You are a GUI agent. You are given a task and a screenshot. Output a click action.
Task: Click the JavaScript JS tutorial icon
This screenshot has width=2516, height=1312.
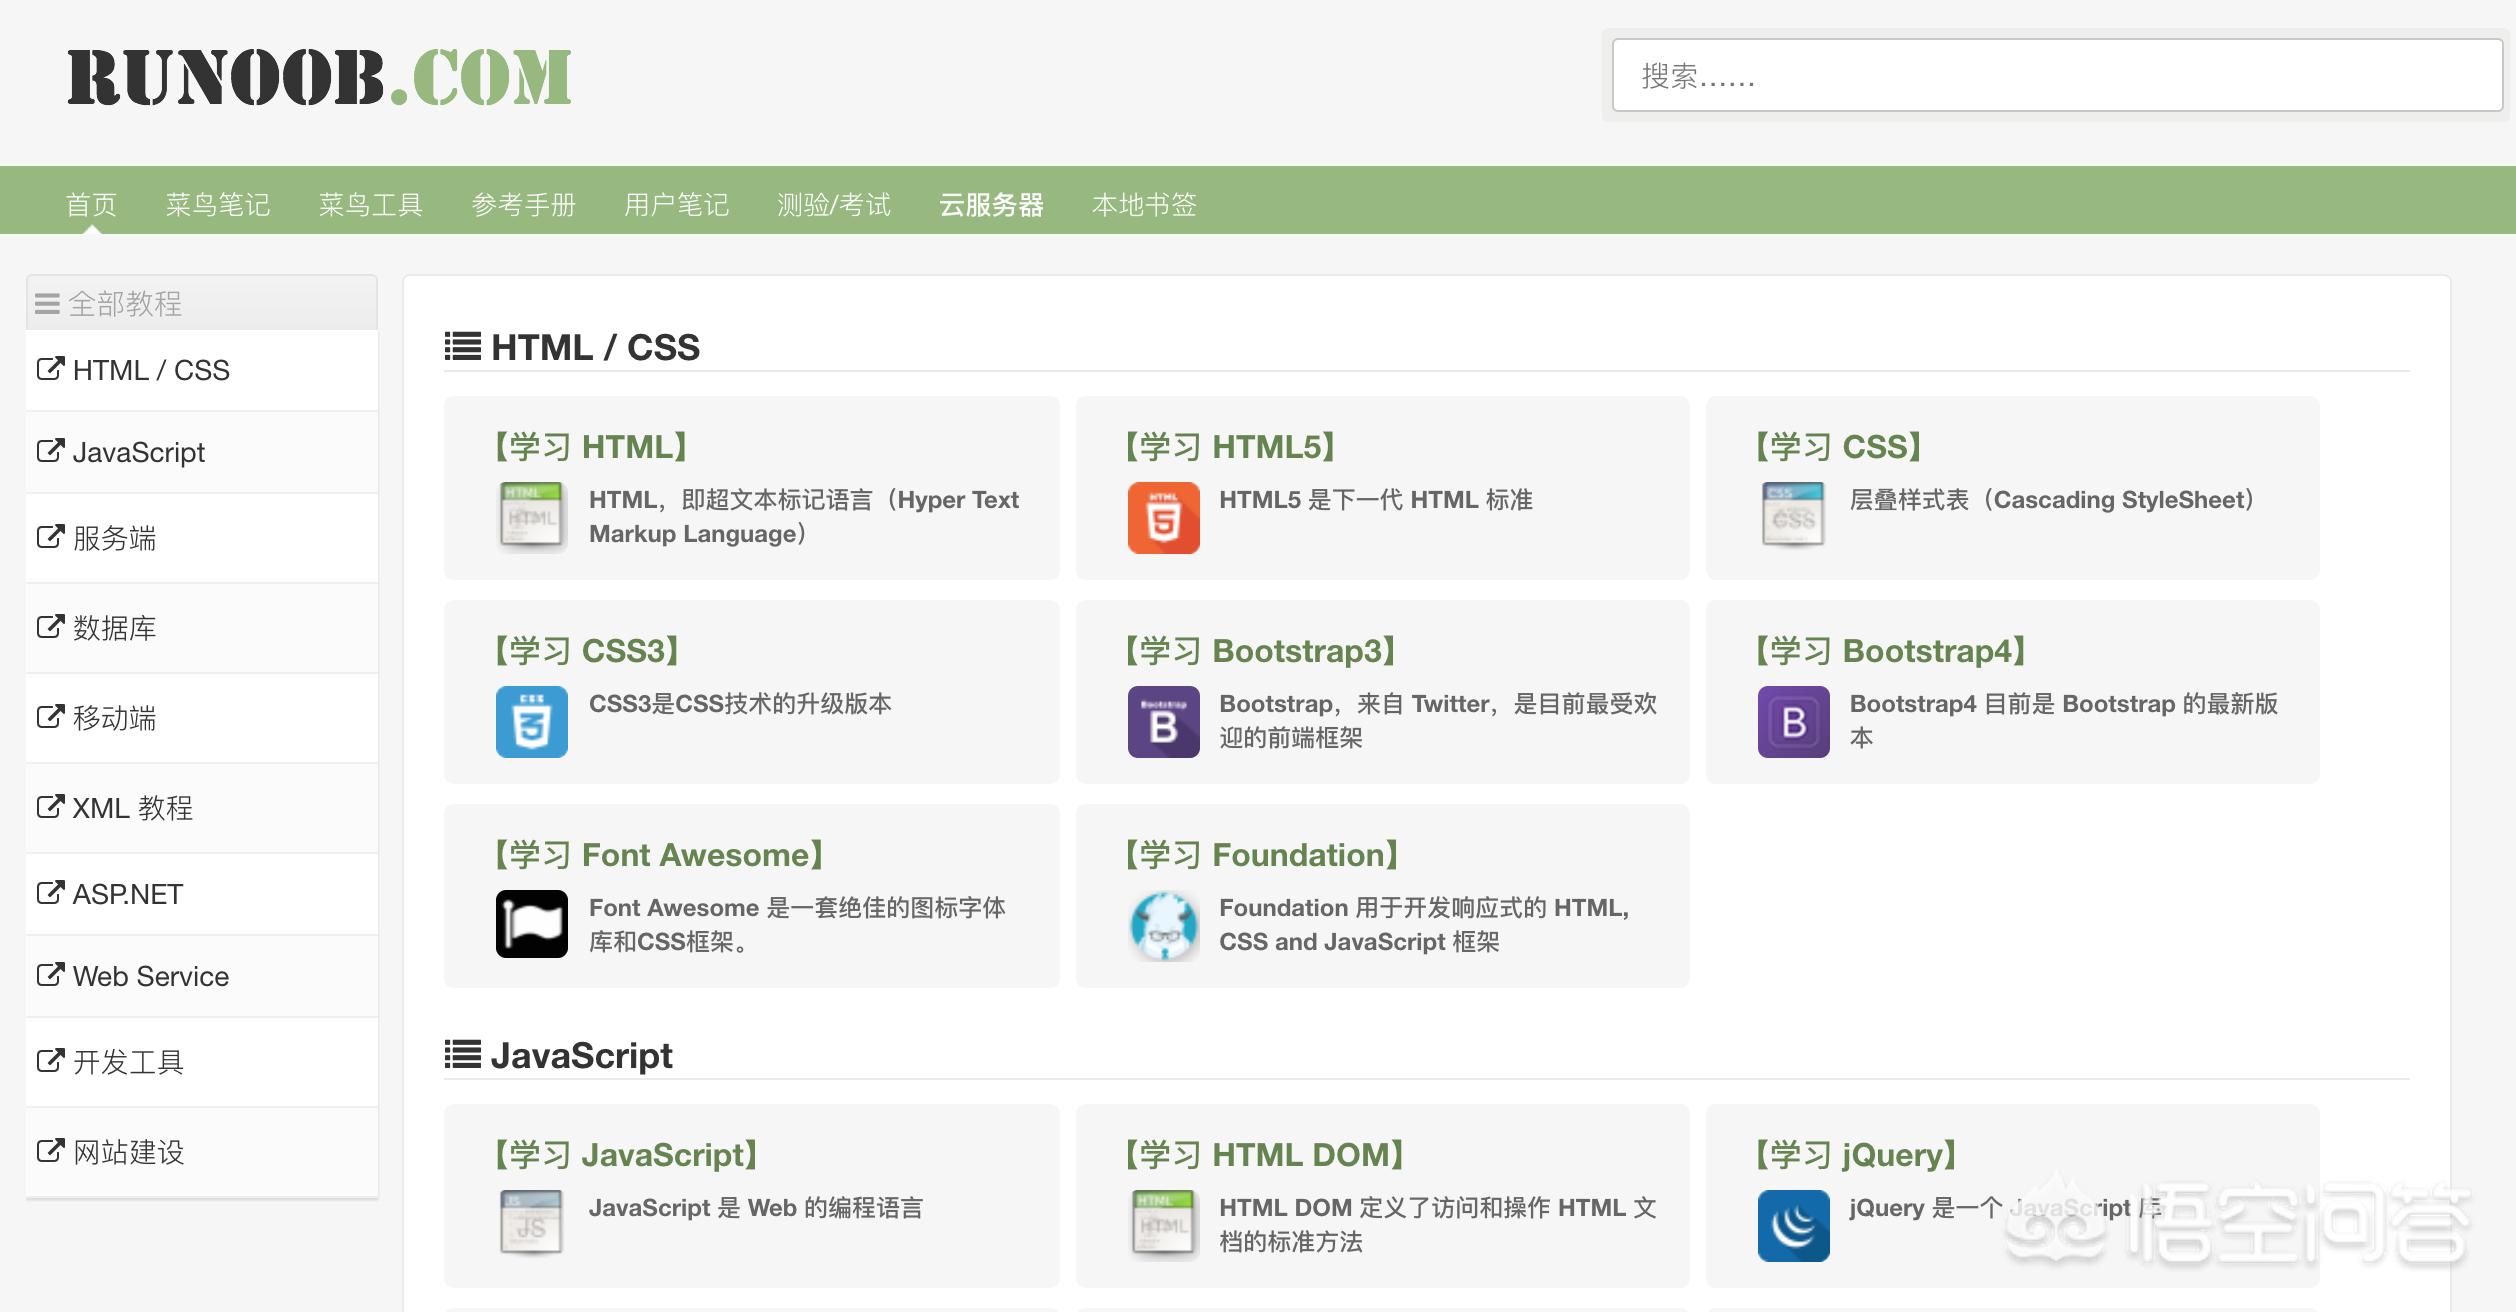(531, 1222)
